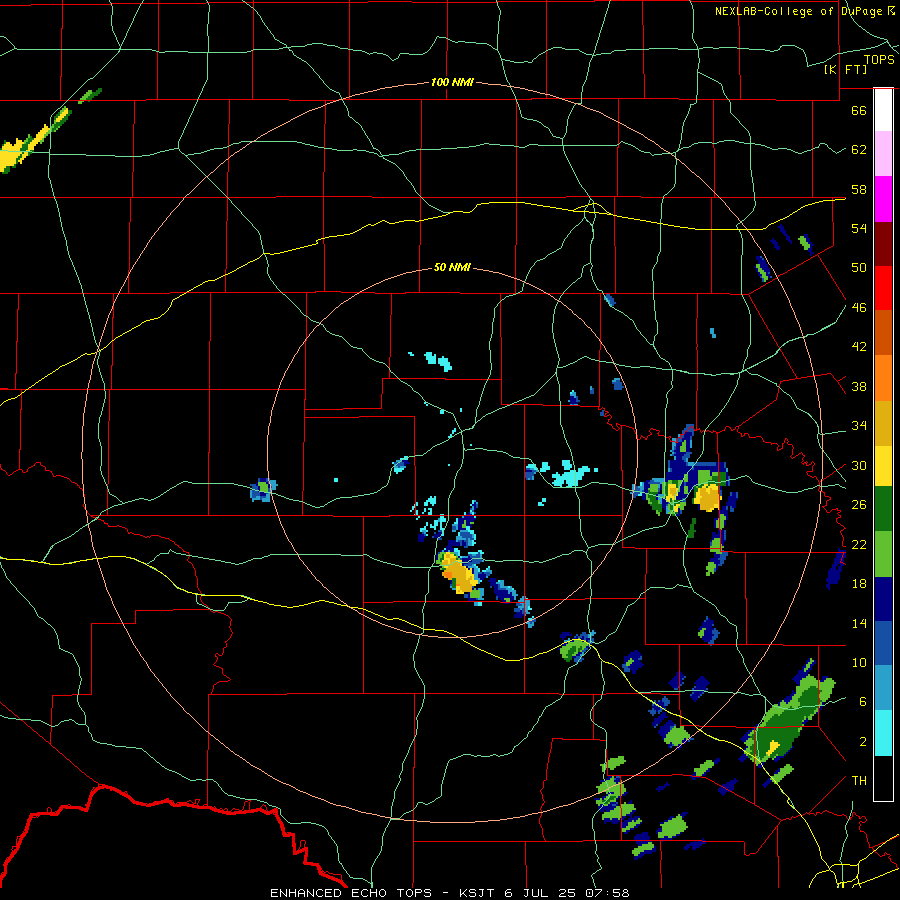Click the 58 value on the legend scale
The image size is (900, 900).
pos(859,189)
